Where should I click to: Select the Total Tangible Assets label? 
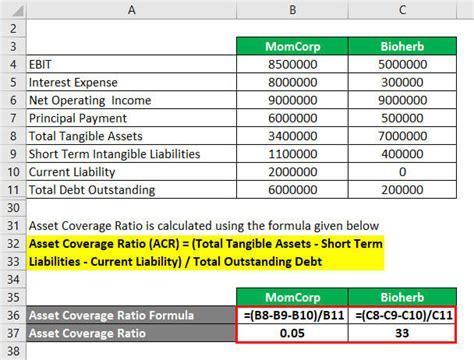tap(131, 136)
